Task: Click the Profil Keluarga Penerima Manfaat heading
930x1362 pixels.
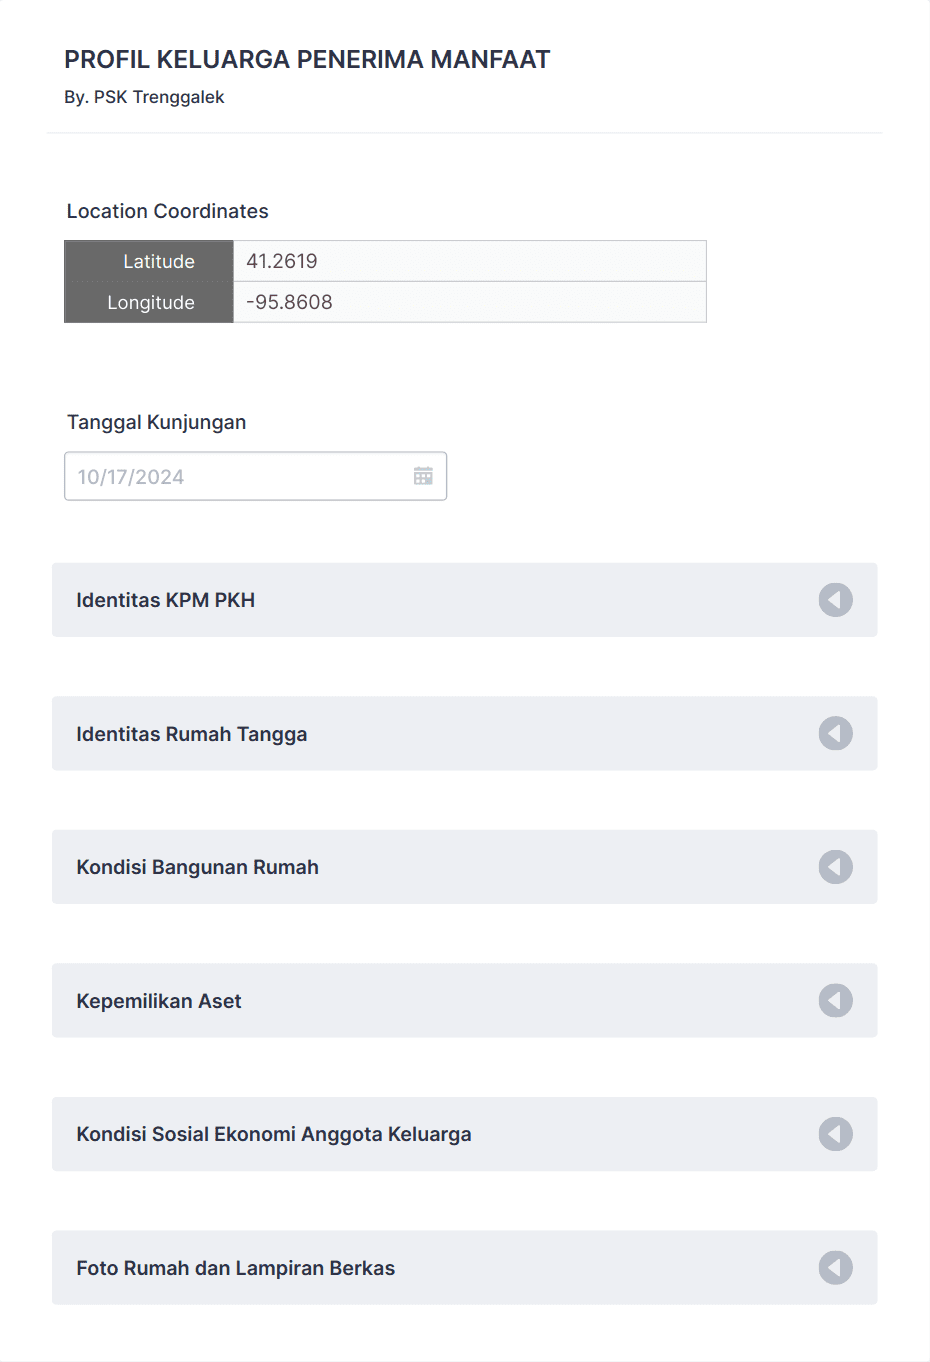Action: click(x=307, y=59)
